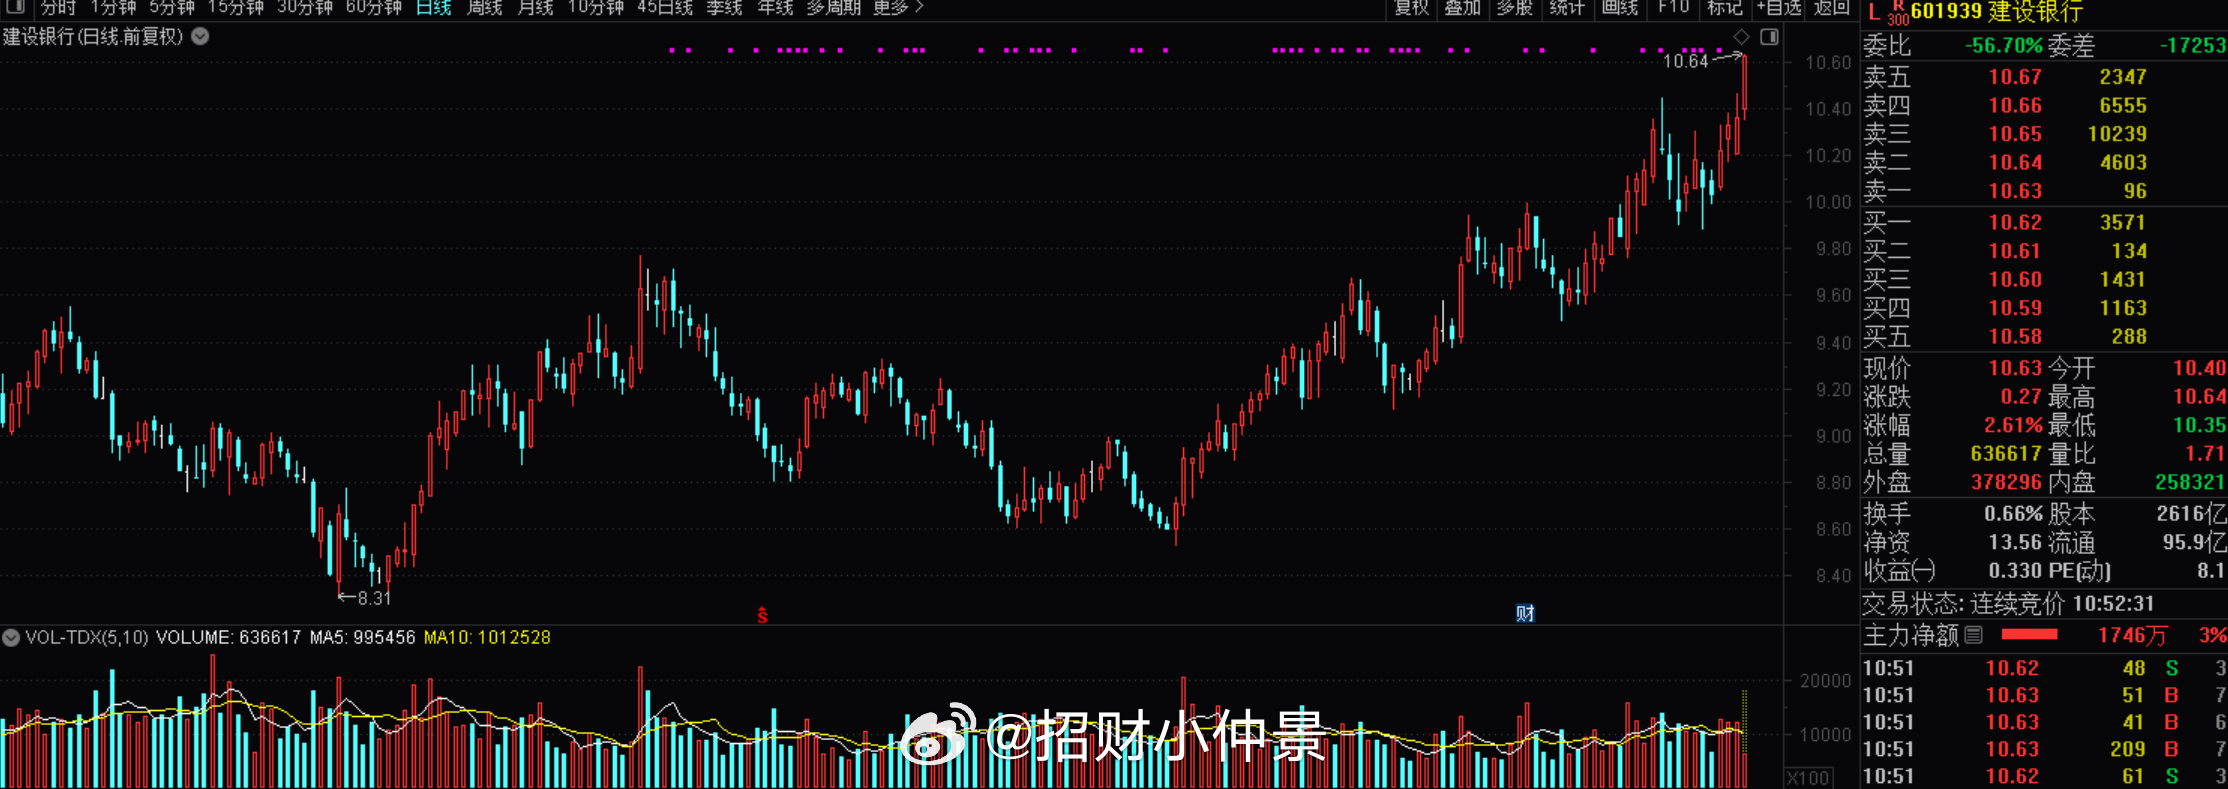Toggle the side panel icon above price axis

pyautogui.click(x=1769, y=37)
